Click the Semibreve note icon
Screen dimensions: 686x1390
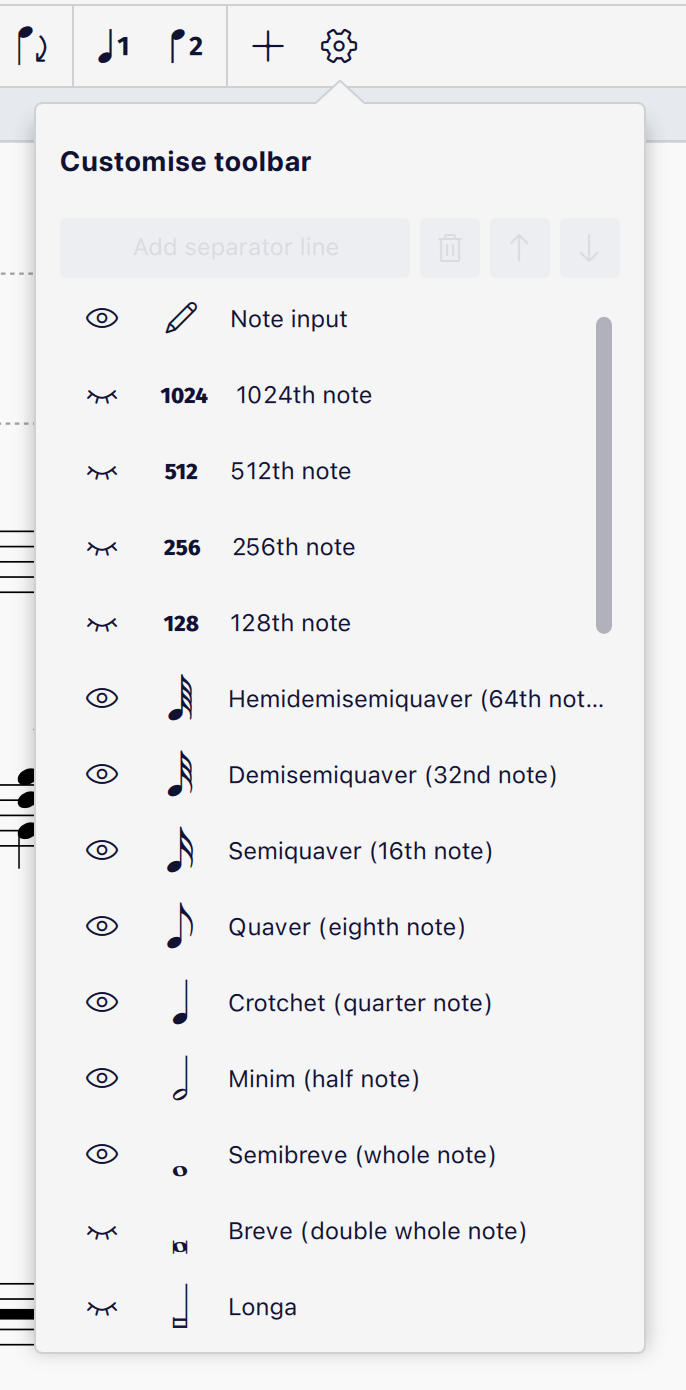(x=180, y=1154)
